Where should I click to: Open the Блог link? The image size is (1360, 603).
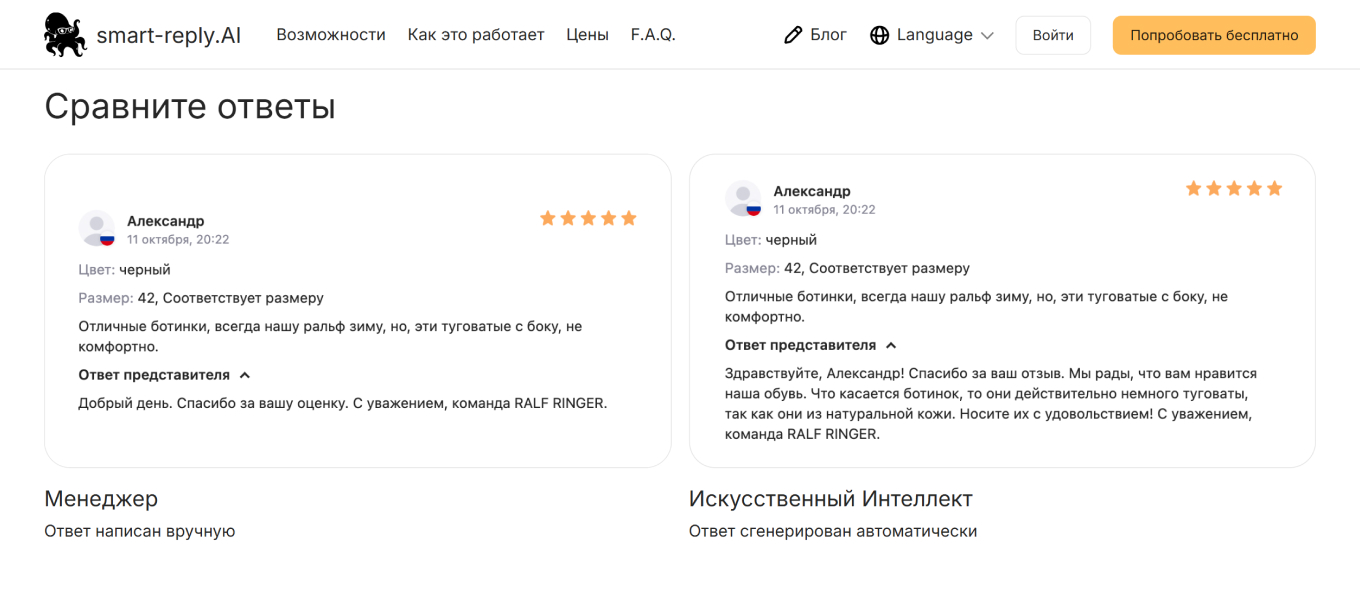[828, 35]
